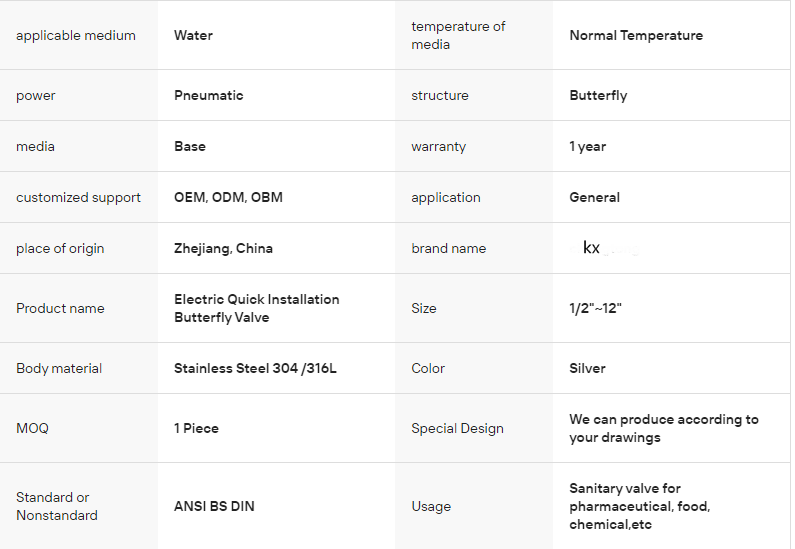Click the '1 Piece' MOQ value
Viewport: 795px width, 549px height.
coord(196,429)
